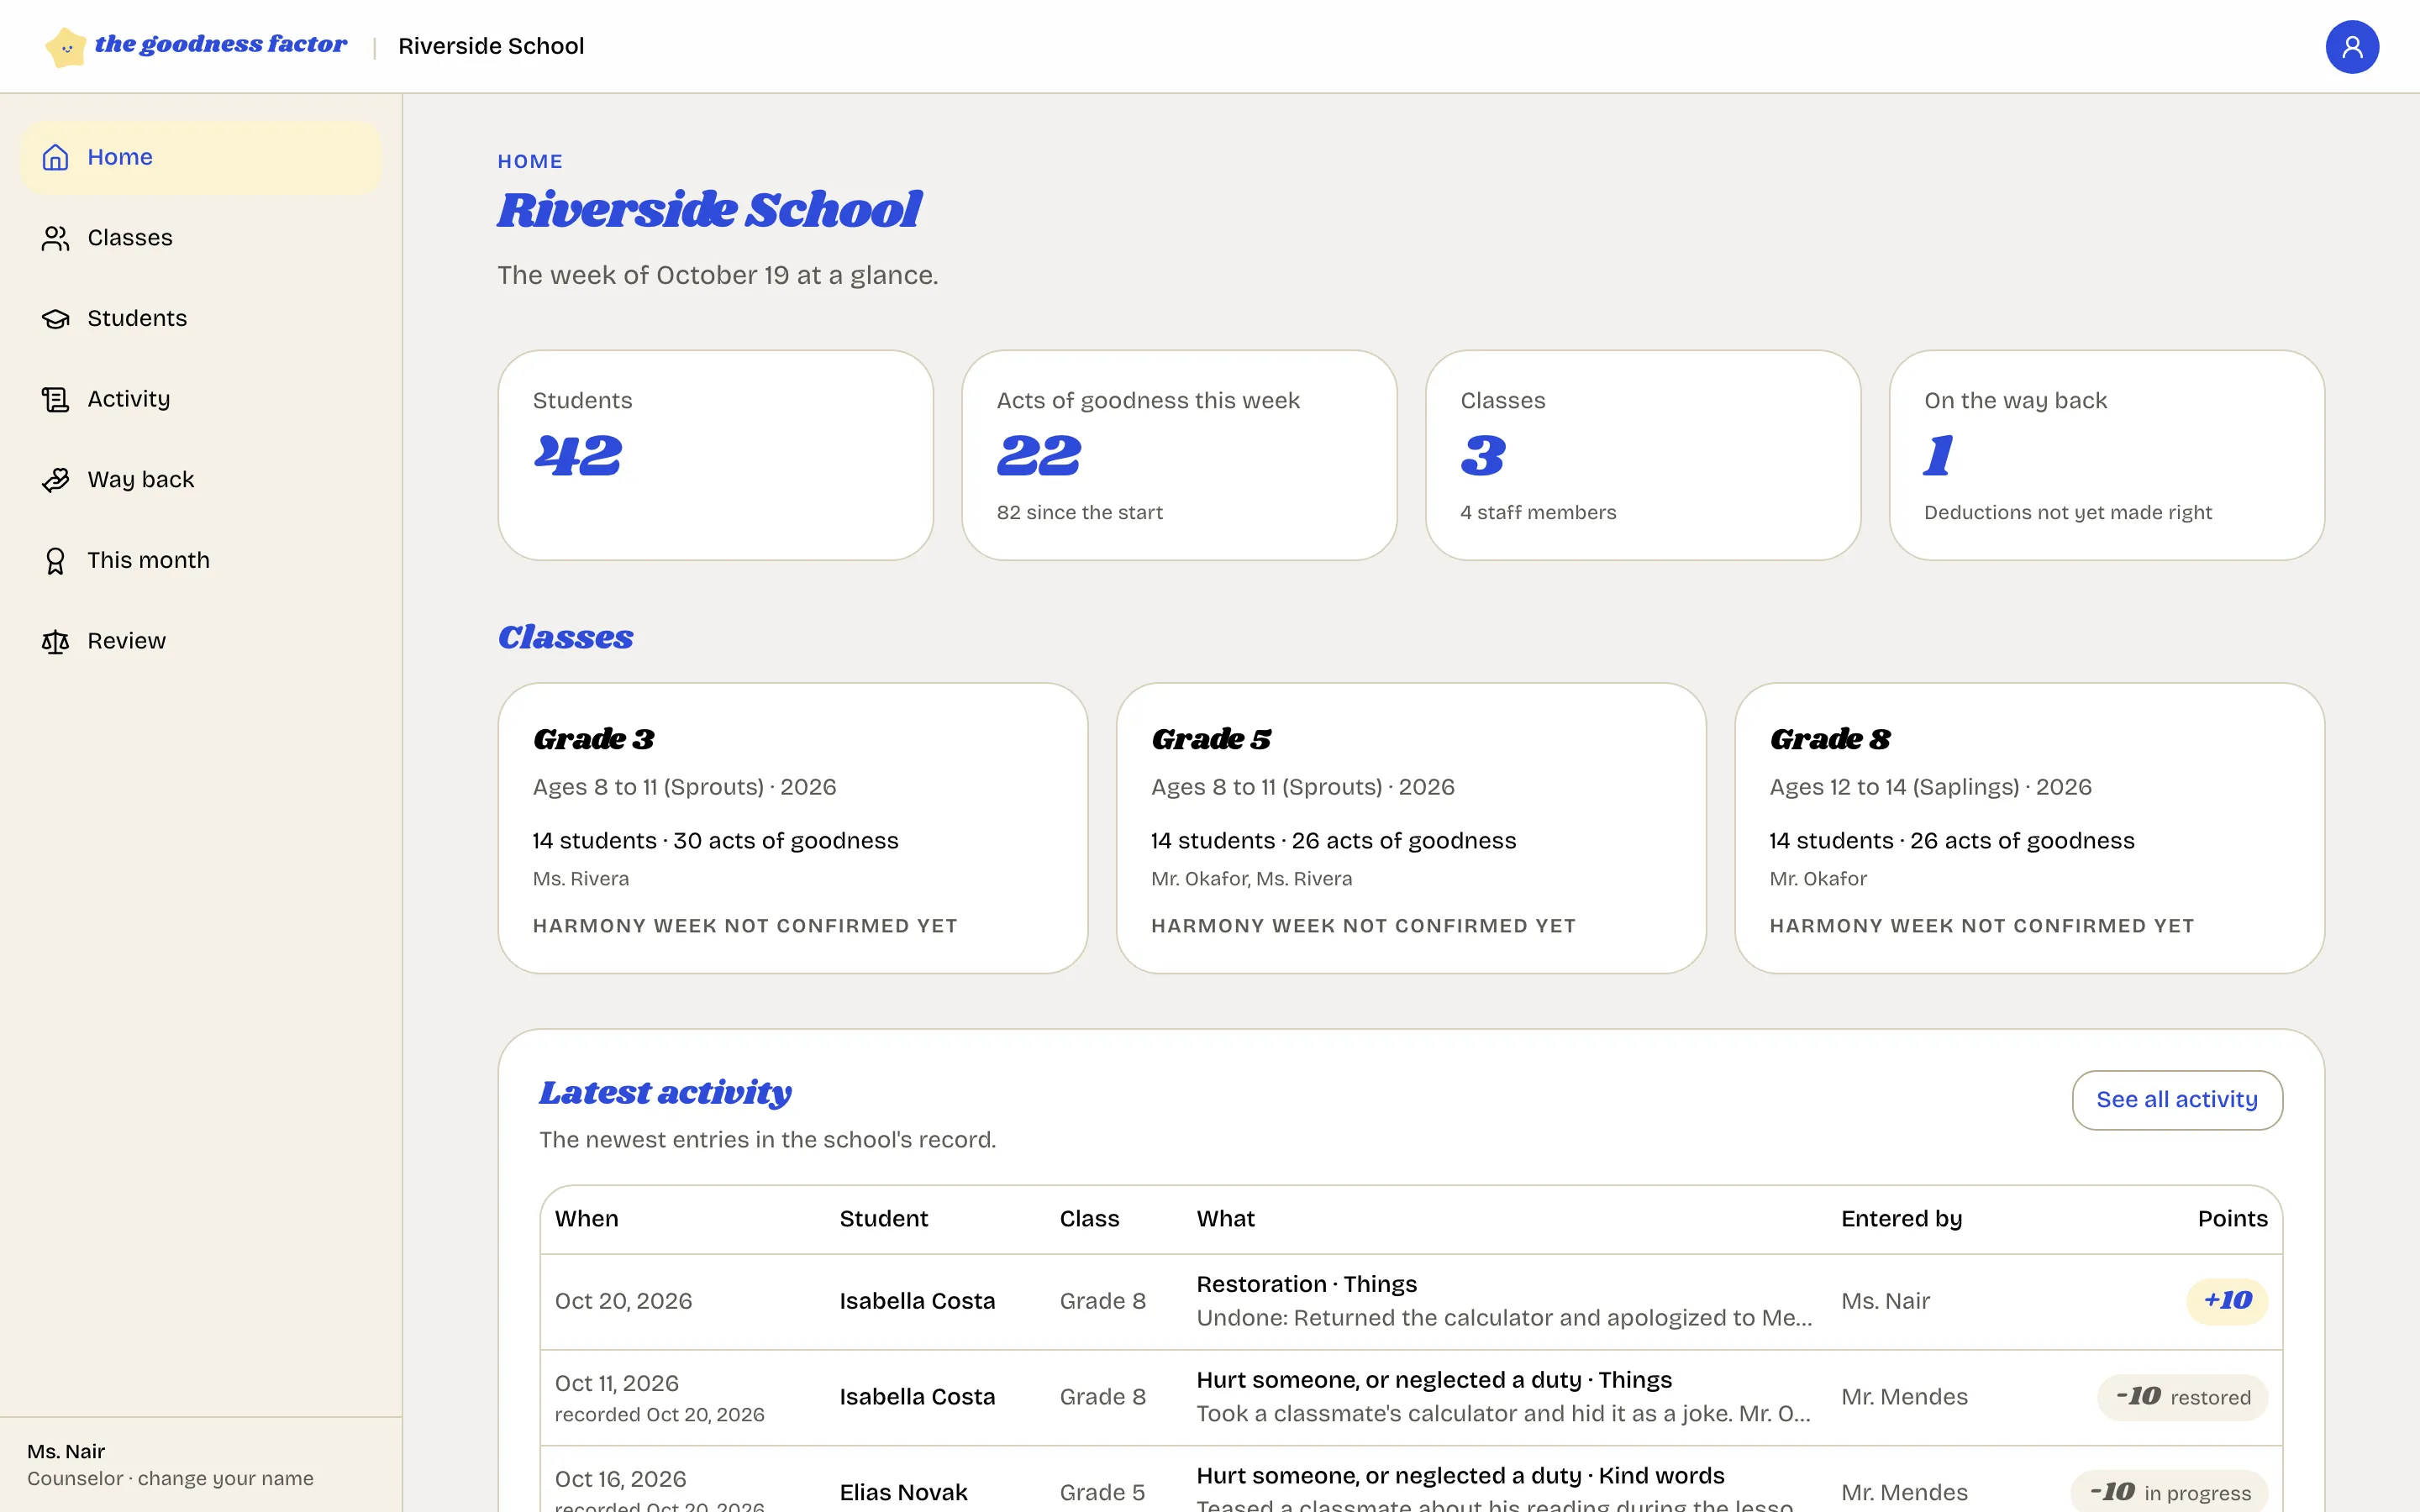Select the On the way back stat card
This screenshot has height=1512, width=2420.
(x=2107, y=455)
